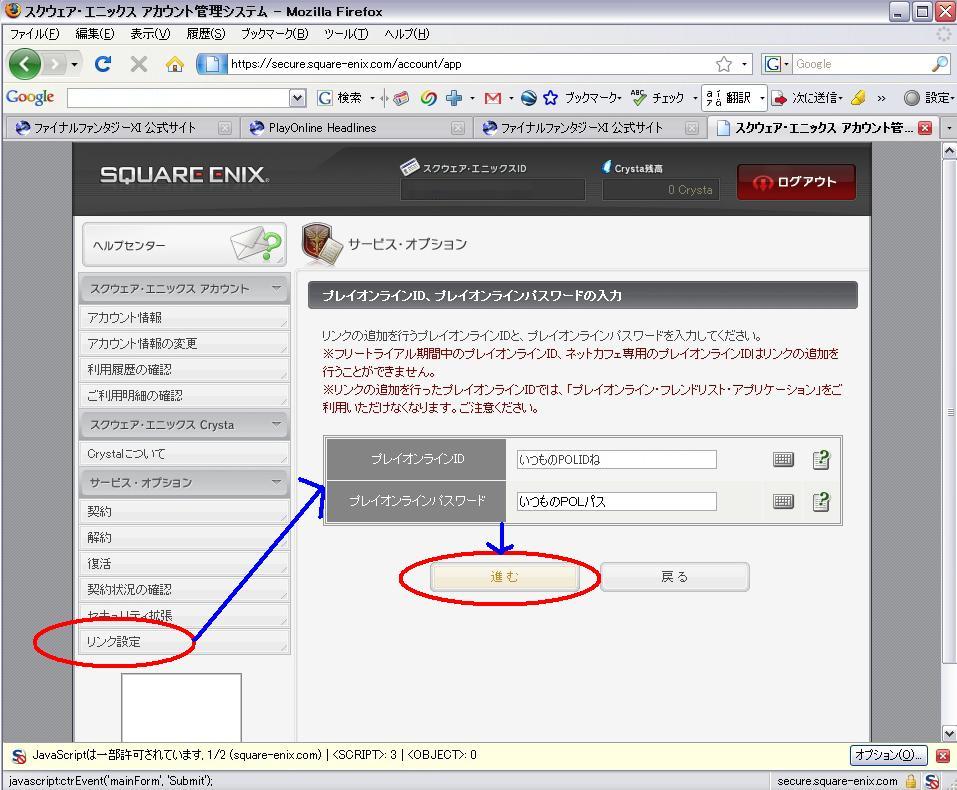957x790 pixels.
Task: Expand Google toolbar overflow chevron
Action: click(881, 98)
